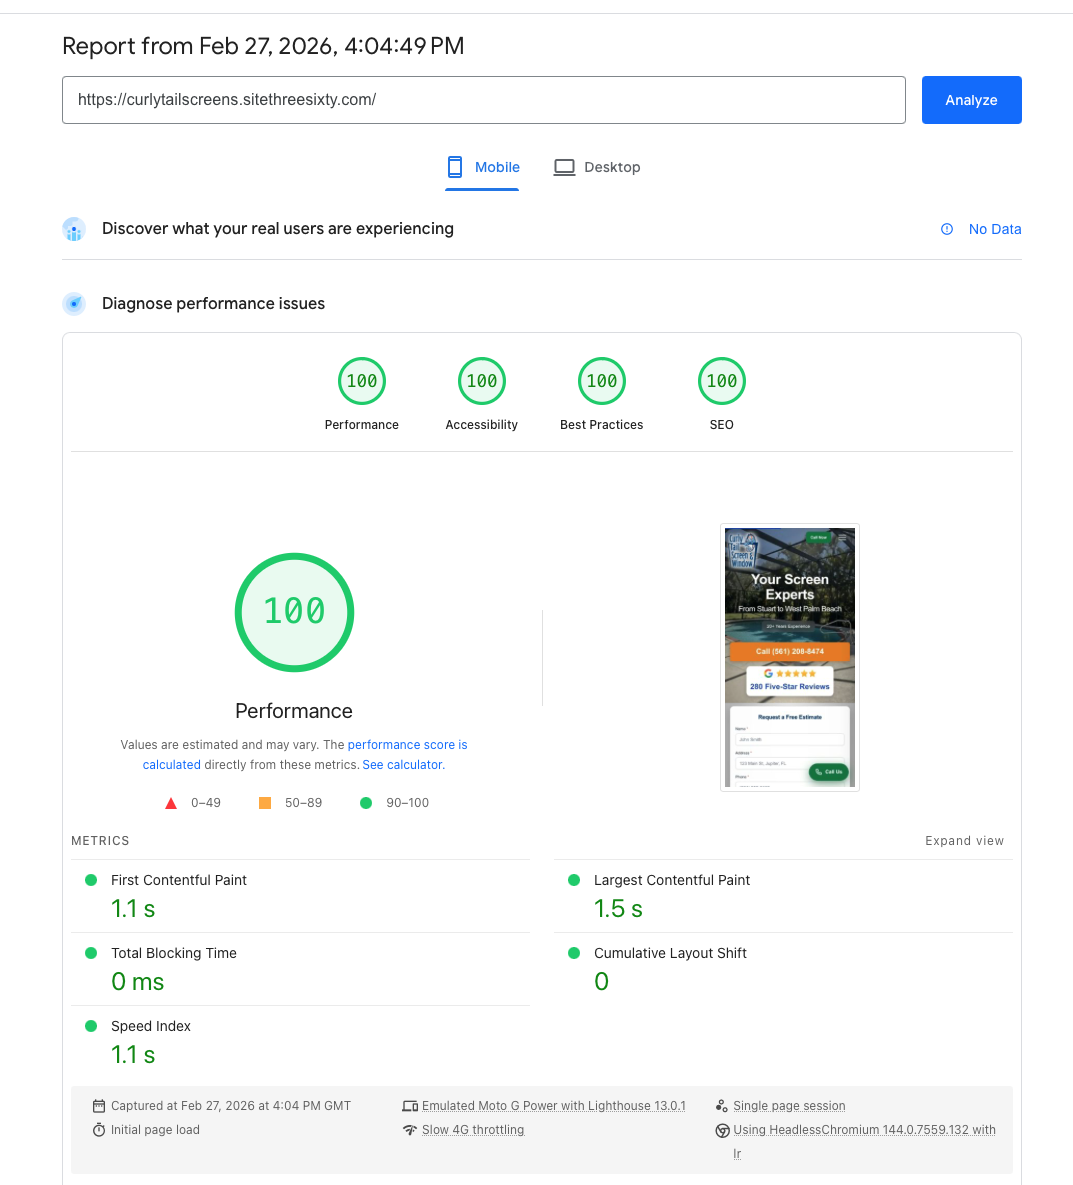Click Slow 4G throttling setting
1073x1185 pixels.
[x=472, y=1130]
